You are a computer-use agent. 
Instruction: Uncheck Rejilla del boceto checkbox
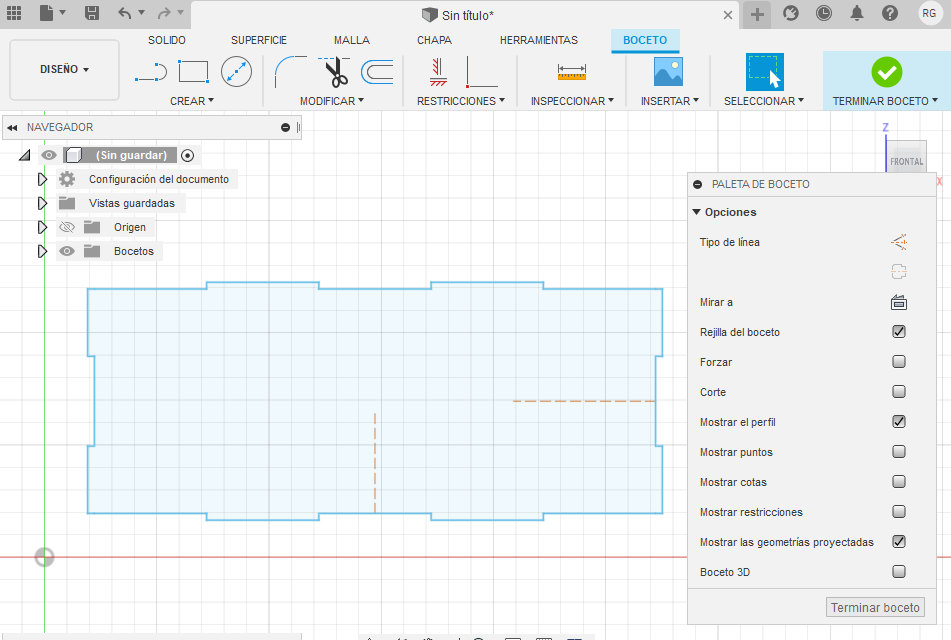point(899,332)
